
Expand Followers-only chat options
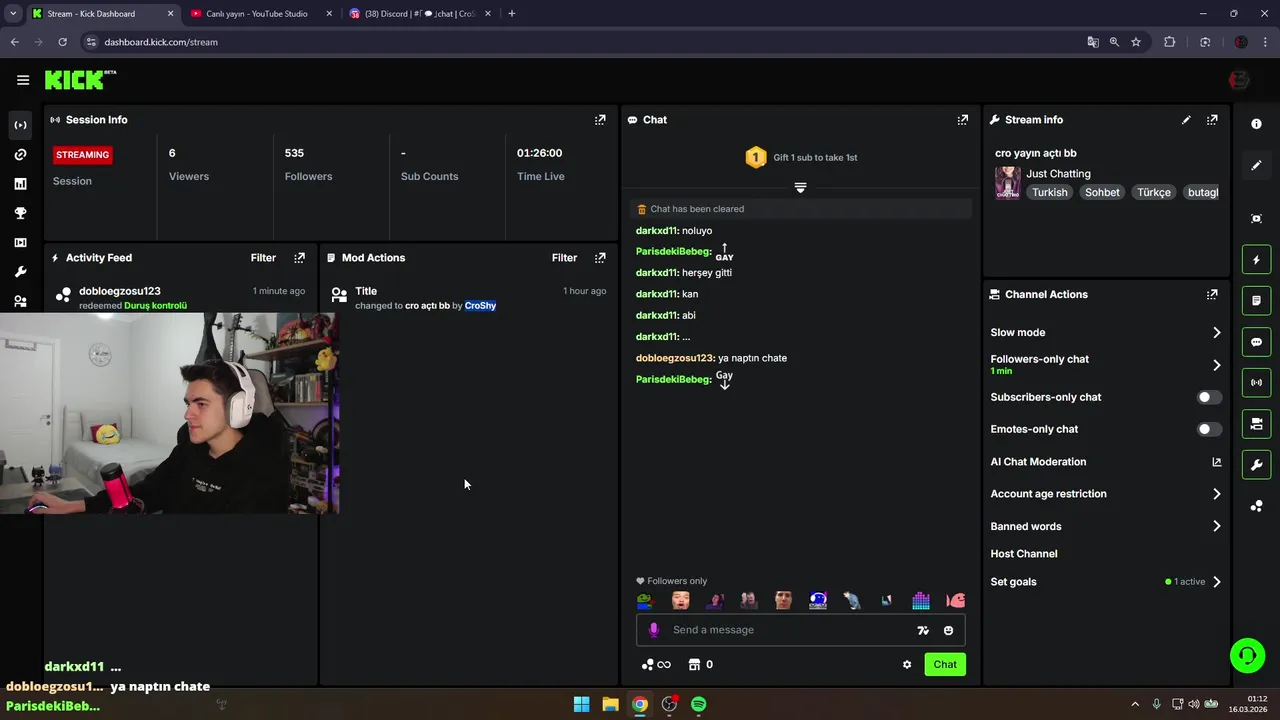point(1217,365)
